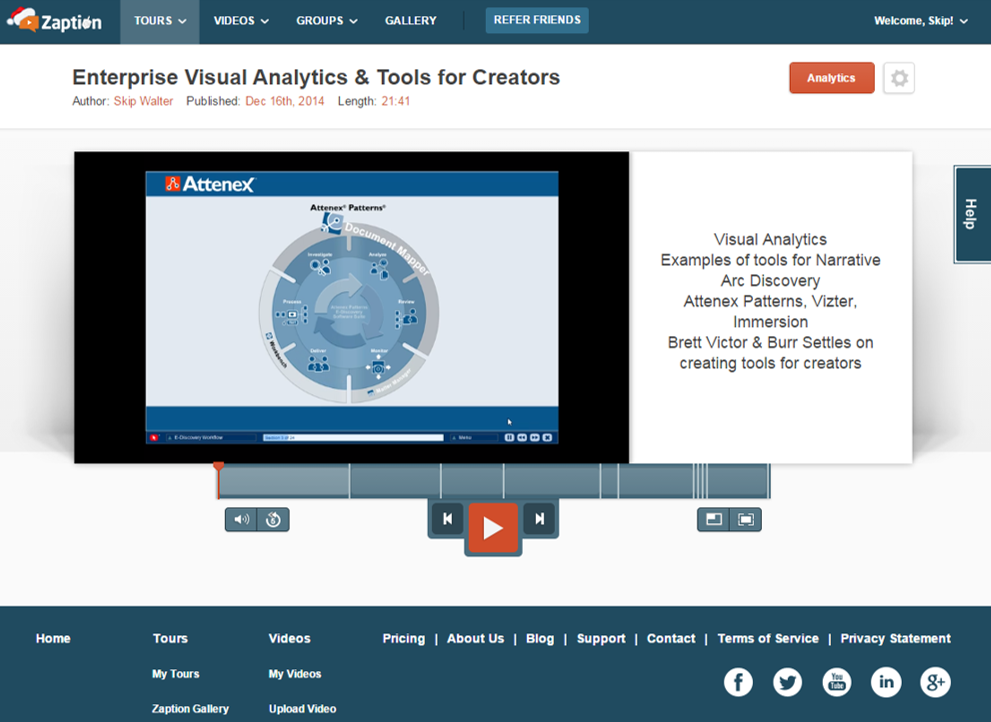This screenshot has width=991, height=722.
Task: Mute the video volume
Action: [x=241, y=520]
